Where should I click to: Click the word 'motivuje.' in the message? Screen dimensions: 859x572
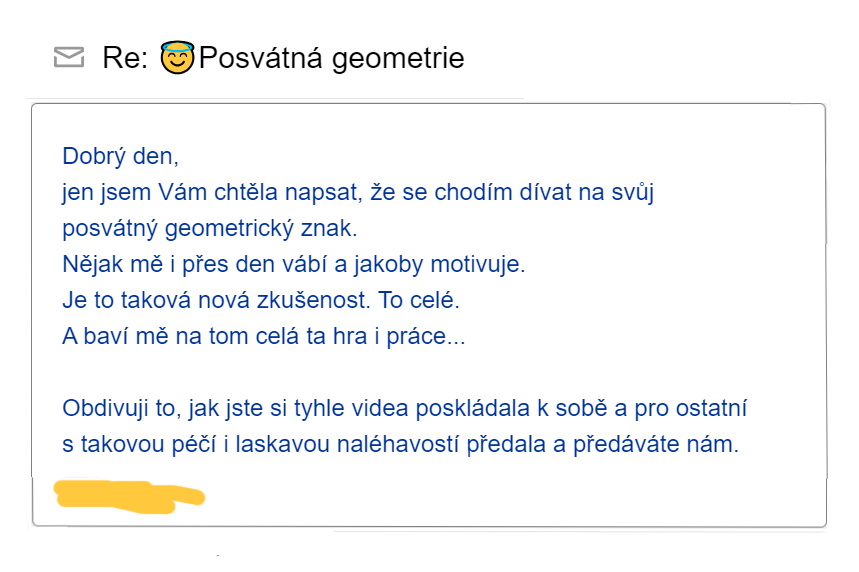click(x=478, y=265)
